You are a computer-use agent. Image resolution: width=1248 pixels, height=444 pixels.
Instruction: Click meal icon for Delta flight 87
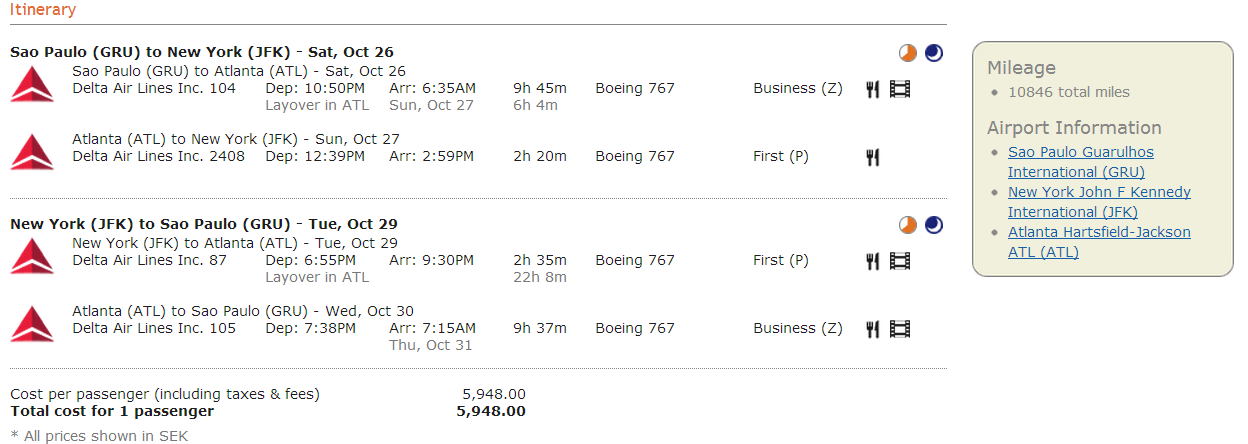pos(872,261)
